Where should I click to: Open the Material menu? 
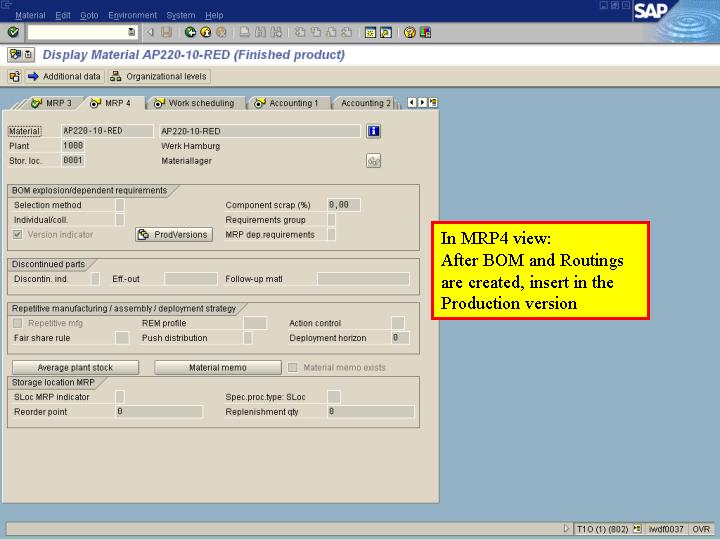coord(30,15)
